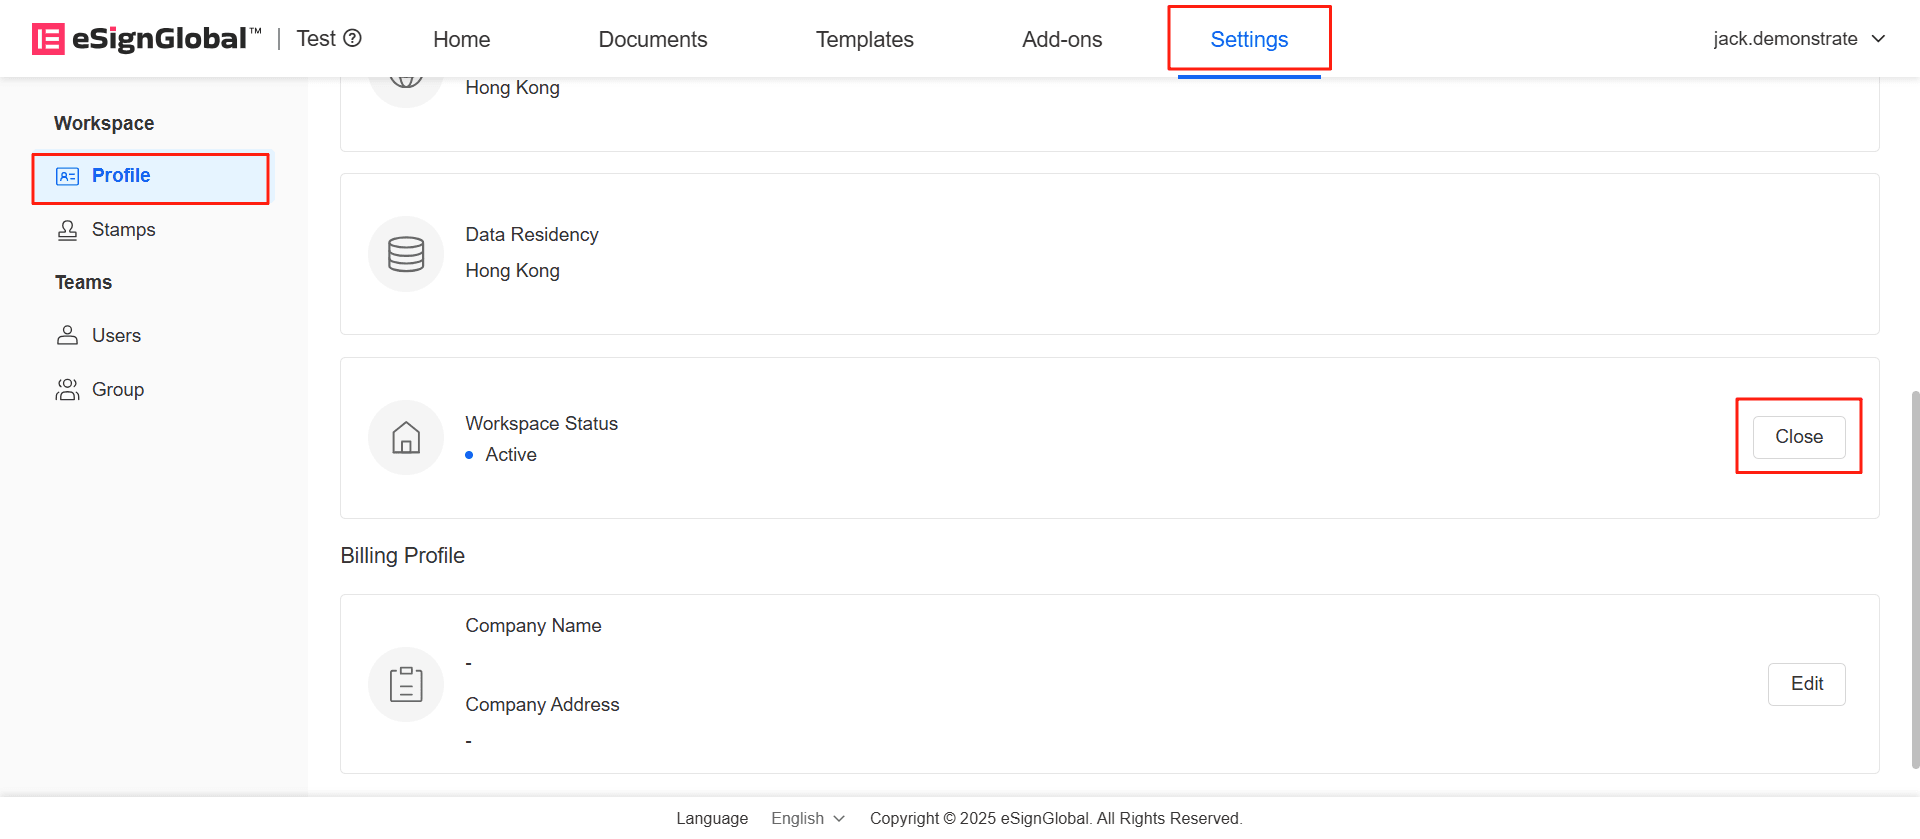
Task: Click the Profile card icon in sidebar
Action: pos(67,177)
